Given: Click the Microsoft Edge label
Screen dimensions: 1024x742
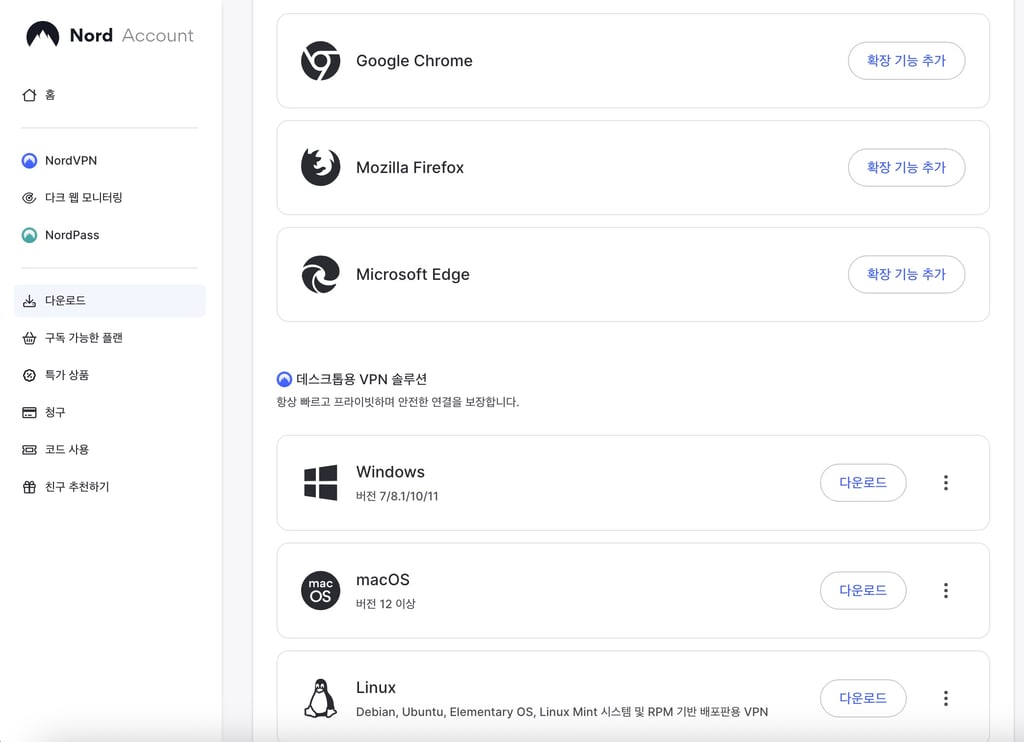Looking at the screenshot, I should click(x=413, y=274).
